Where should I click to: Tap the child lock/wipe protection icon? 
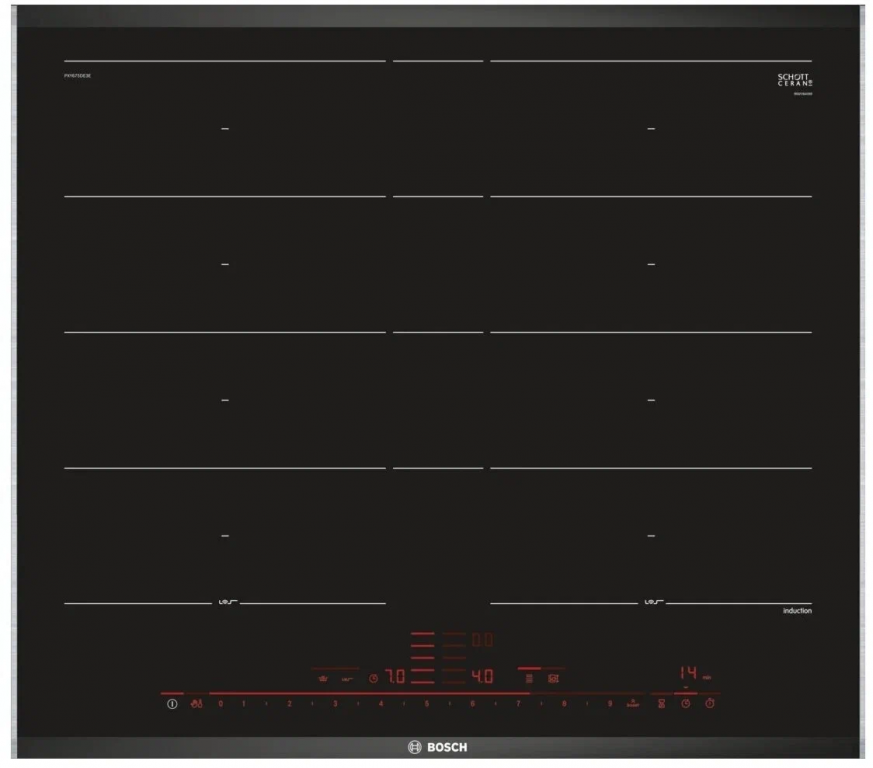(x=196, y=704)
